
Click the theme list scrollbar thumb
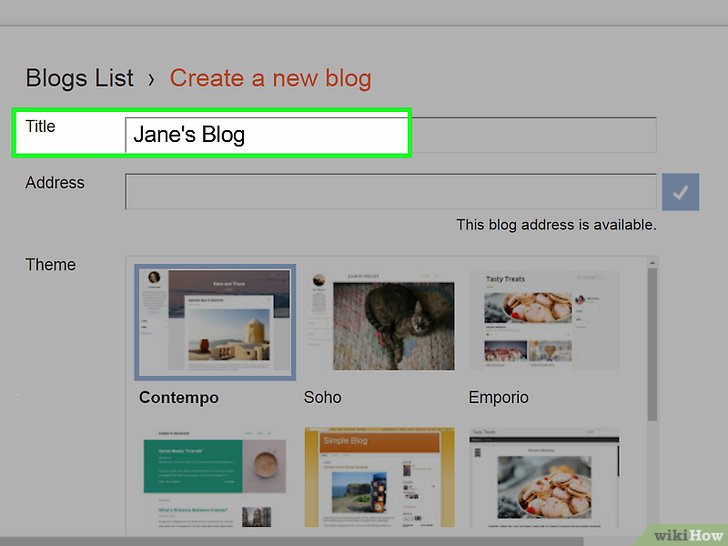pos(652,340)
